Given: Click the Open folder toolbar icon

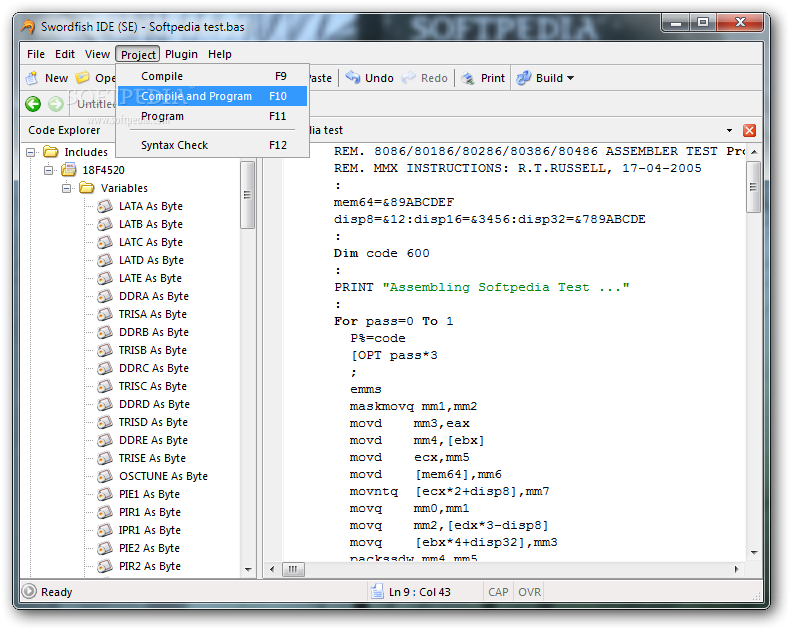Looking at the screenshot, I should [x=83, y=78].
